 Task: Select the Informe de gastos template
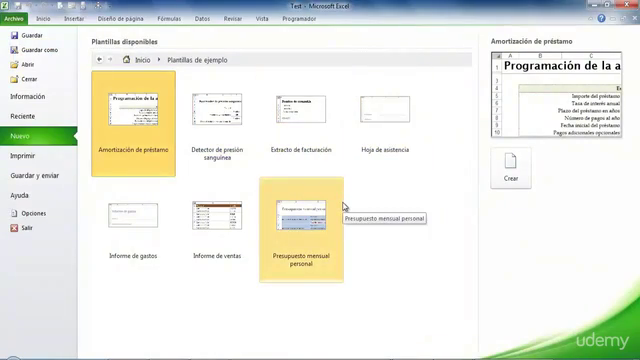[133, 230]
